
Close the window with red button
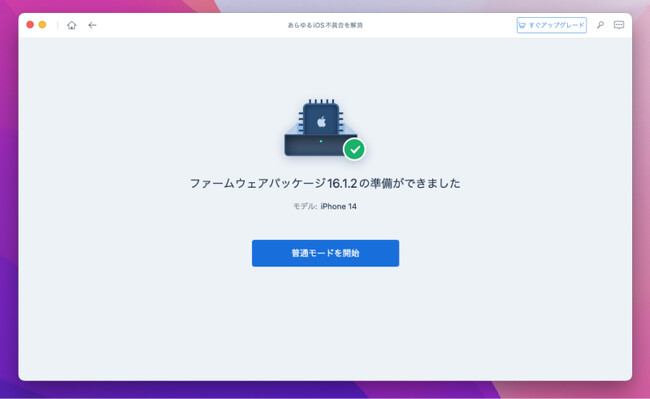30,25
